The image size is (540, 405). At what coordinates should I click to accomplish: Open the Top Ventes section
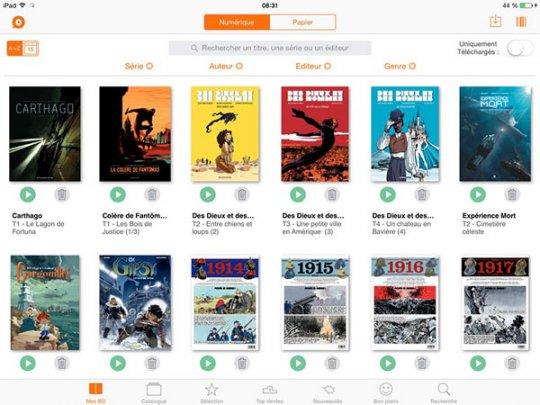270,393
